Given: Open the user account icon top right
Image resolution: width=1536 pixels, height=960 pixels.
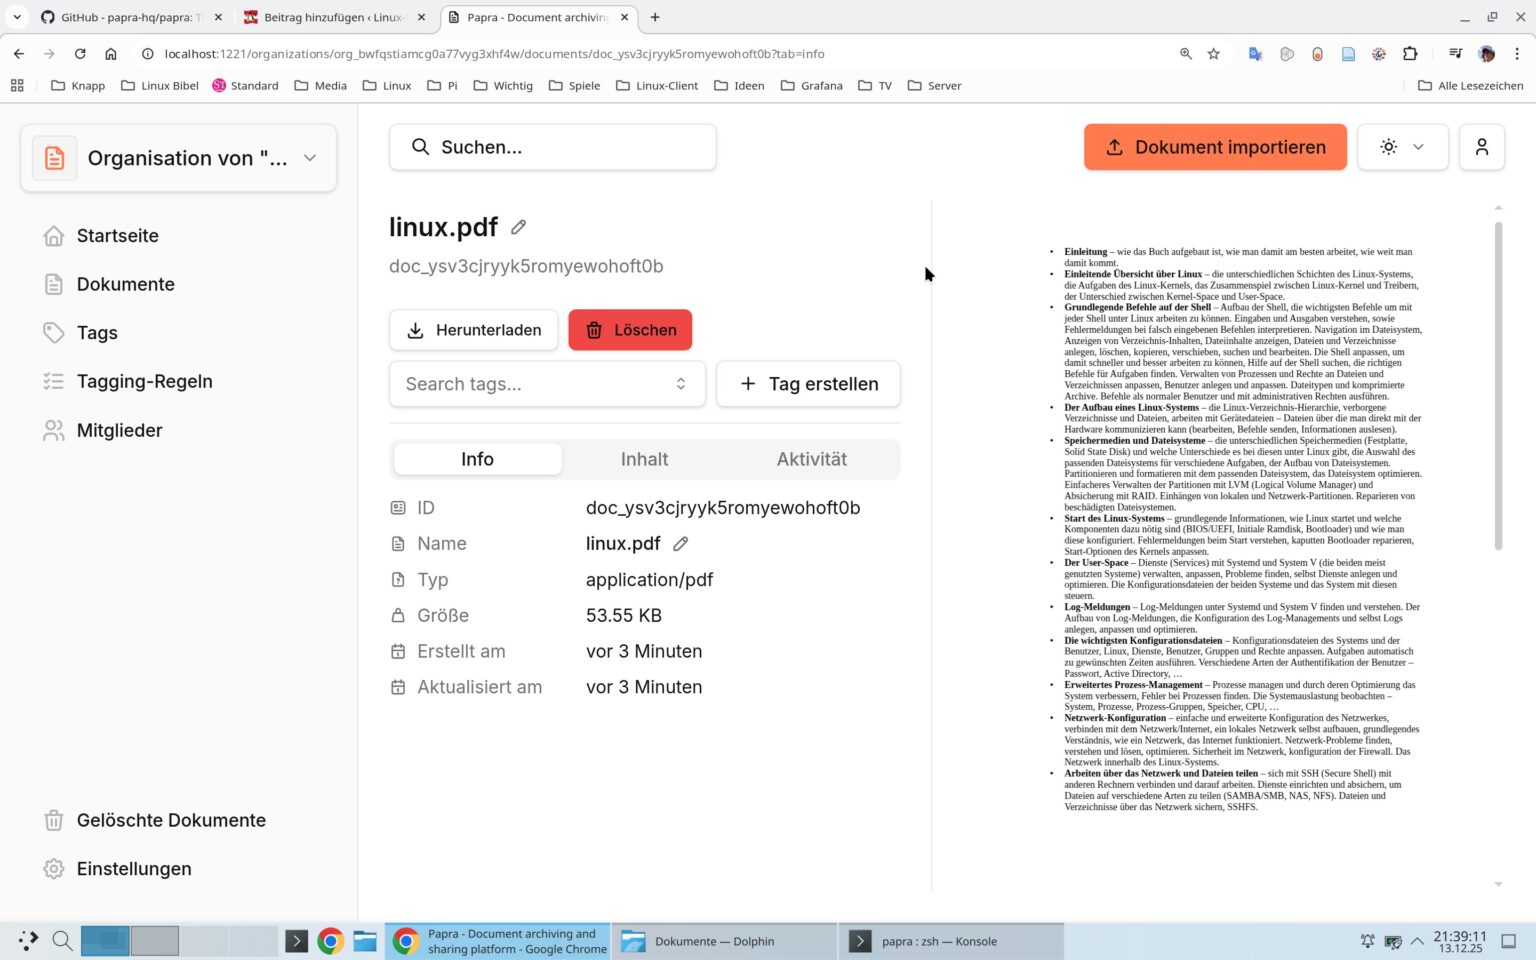Looking at the screenshot, I should pos(1482,147).
